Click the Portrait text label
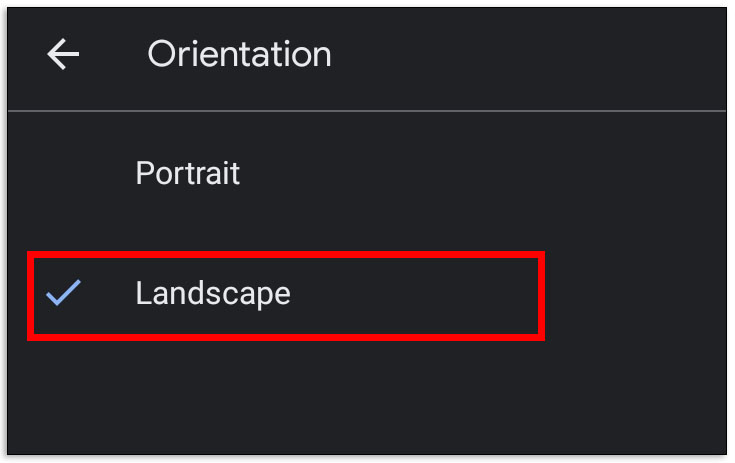This screenshot has width=735, height=463. (188, 173)
